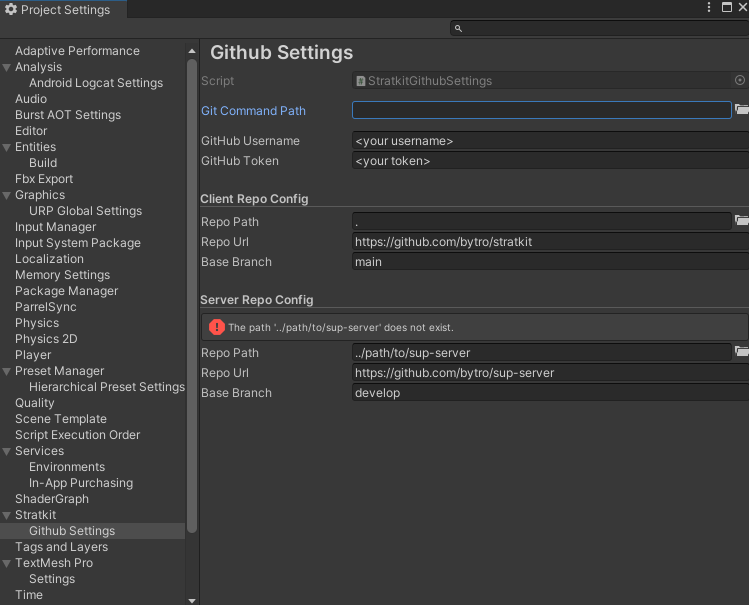
Task: Focus the Git Command Path input field
Action: click(x=541, y=110)
